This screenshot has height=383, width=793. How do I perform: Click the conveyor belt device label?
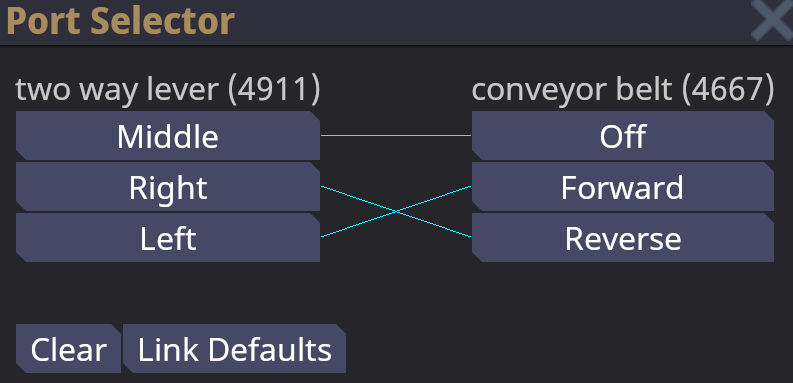[623, 89]
